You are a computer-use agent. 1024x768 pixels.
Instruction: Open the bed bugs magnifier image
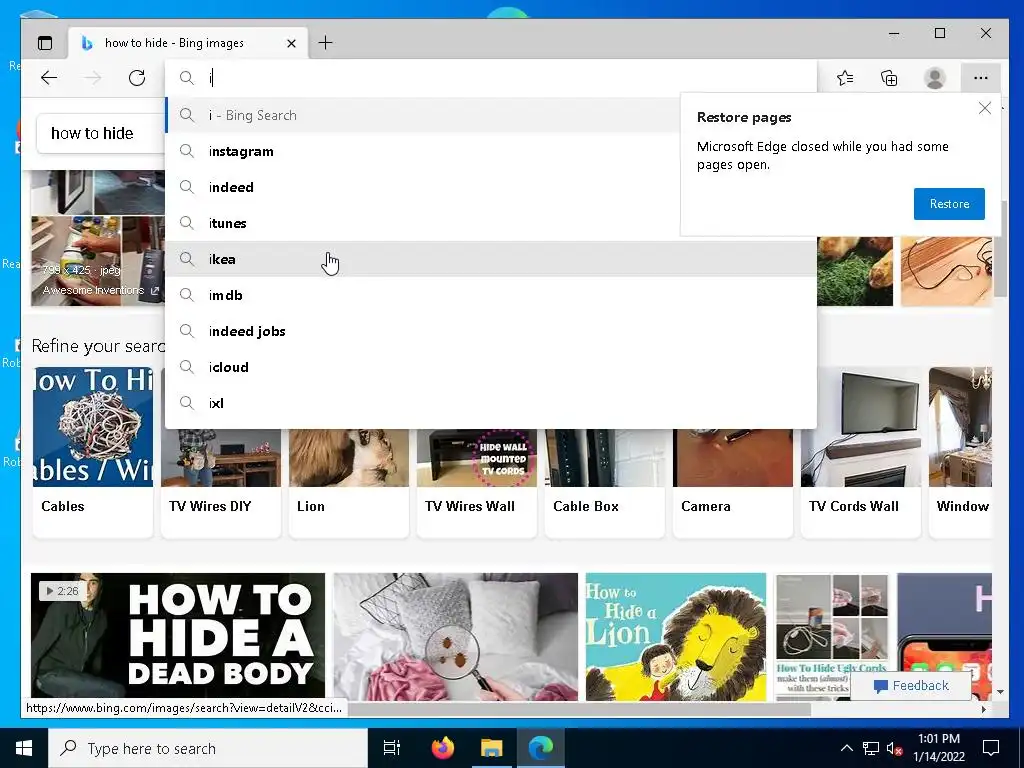455,636
